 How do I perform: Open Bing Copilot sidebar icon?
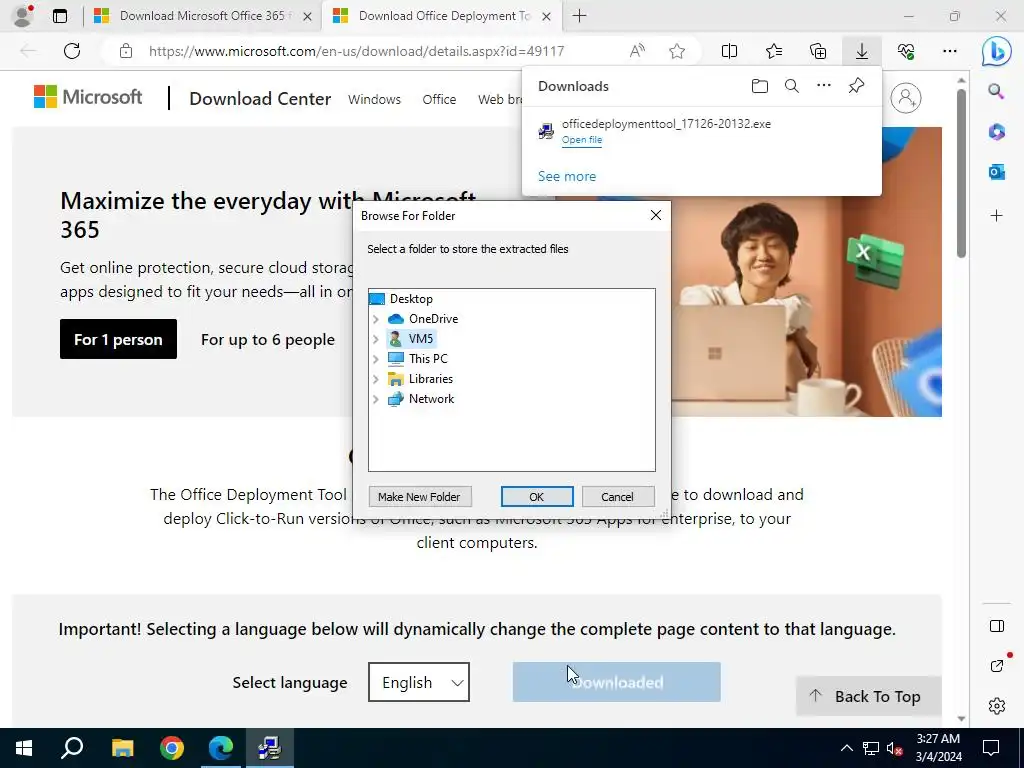(x=997, y=51)
